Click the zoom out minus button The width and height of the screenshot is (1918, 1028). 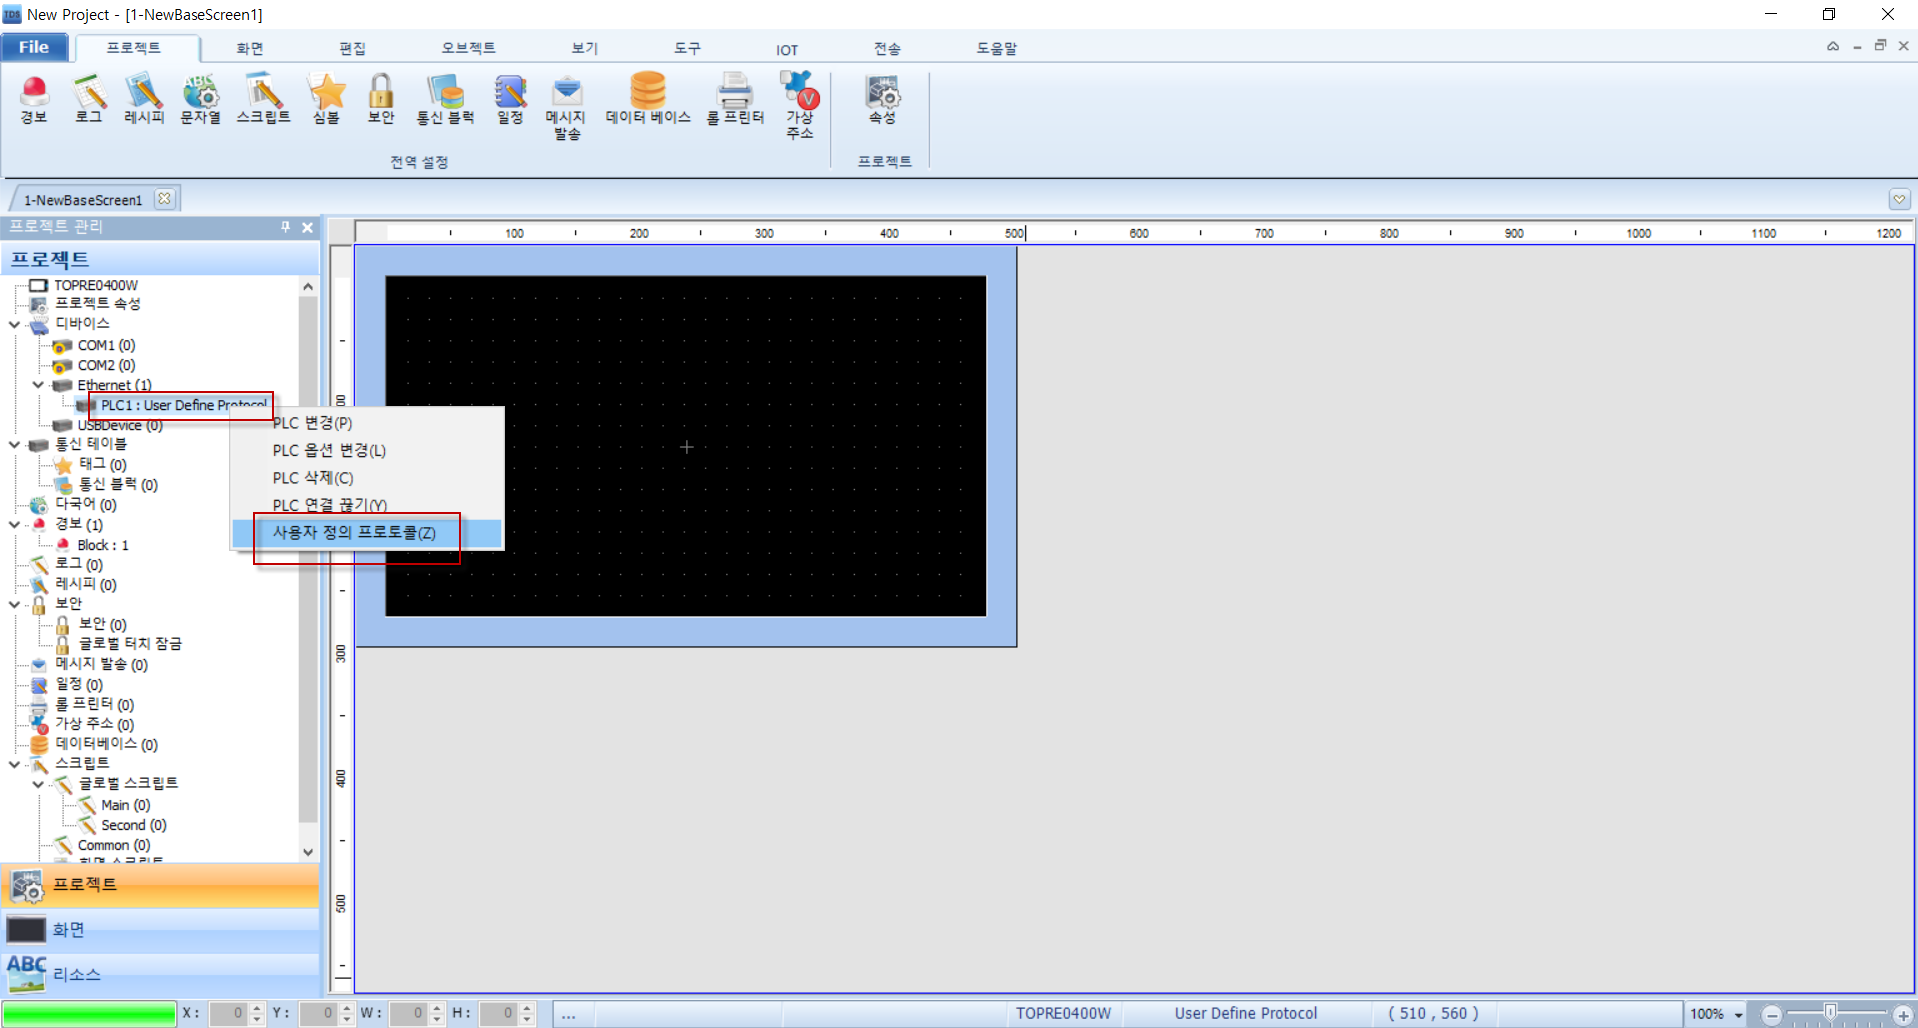click(1771, 1014)
